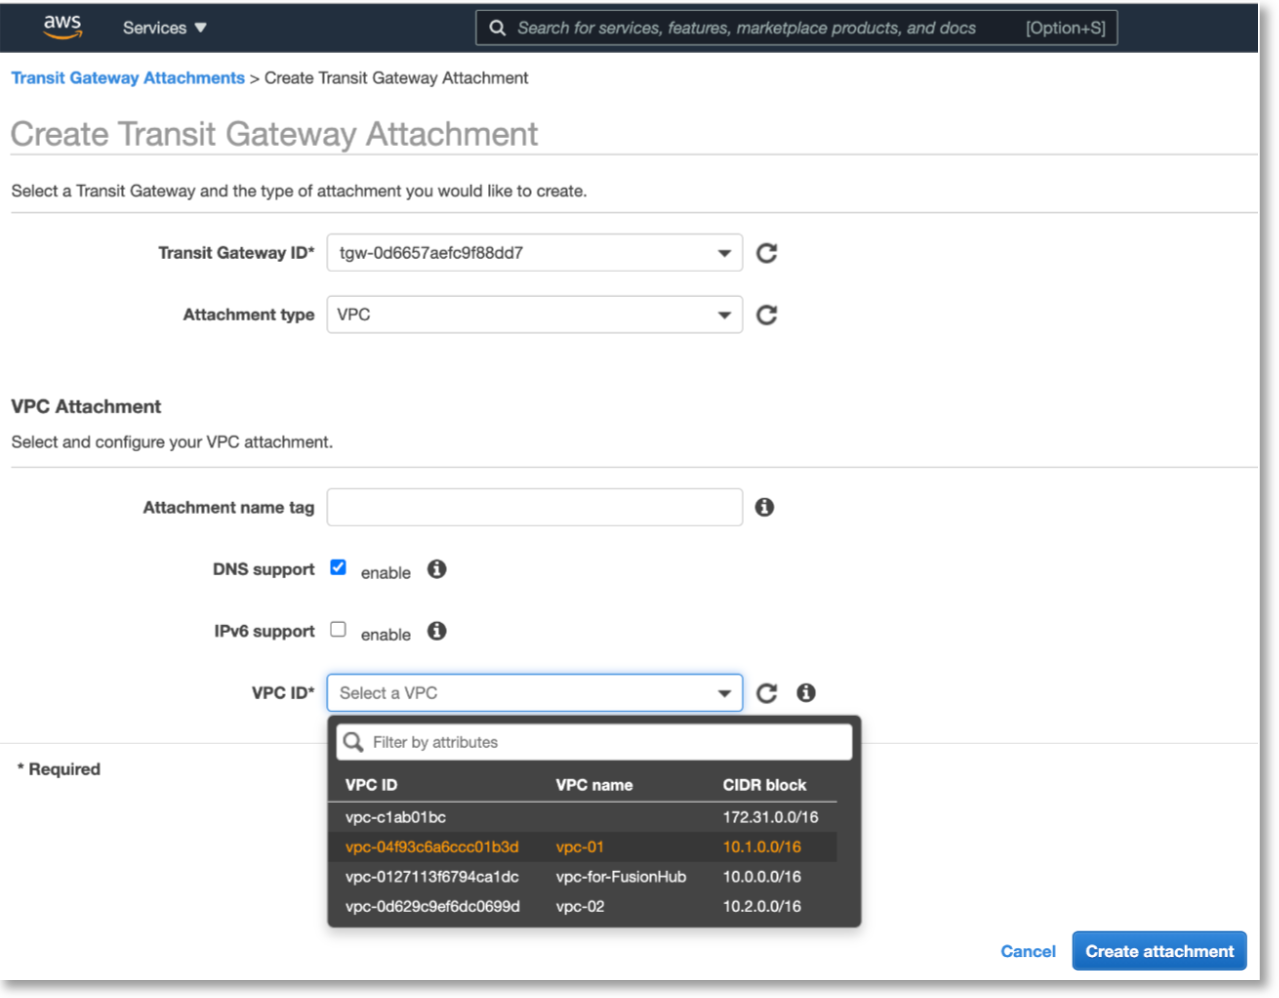Screen dimensions: 1279x998
Task: Show info about DNS support
Action: [437, 569]
